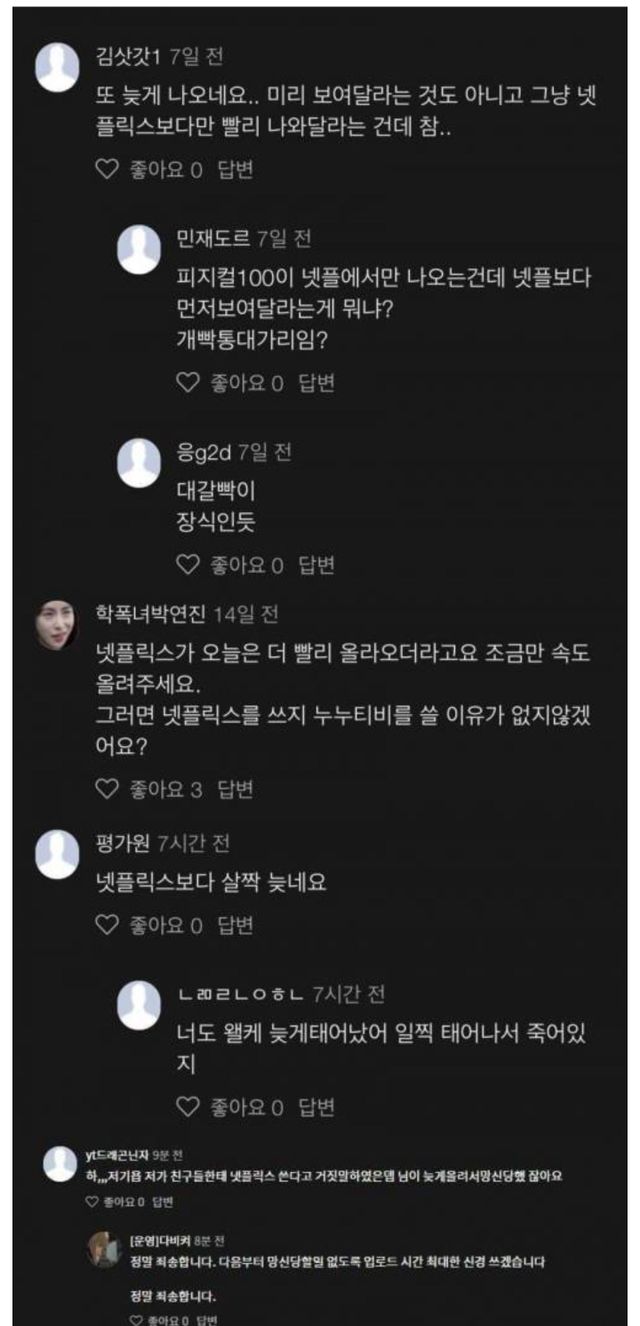The height and width of the screenshot is (1326, 640).
Task: Like 김삿갓1's comment with the heart icon
Action: click(x=106, y=170)
